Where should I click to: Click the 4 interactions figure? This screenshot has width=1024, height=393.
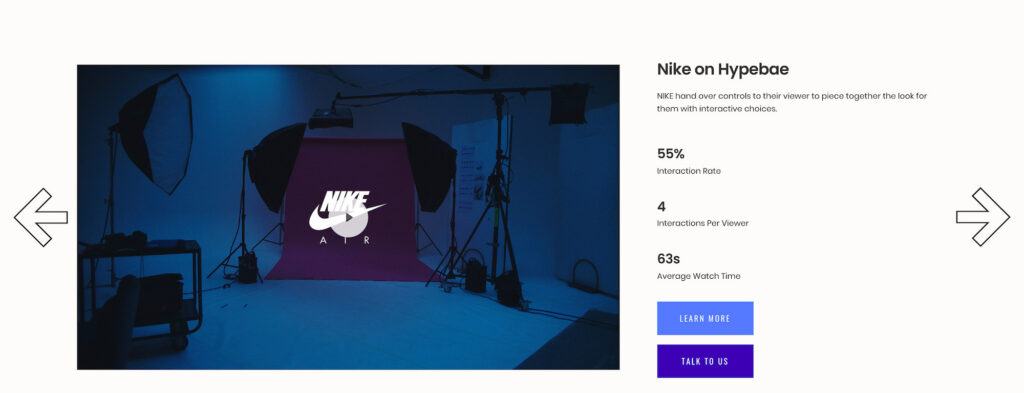point(662,207)
